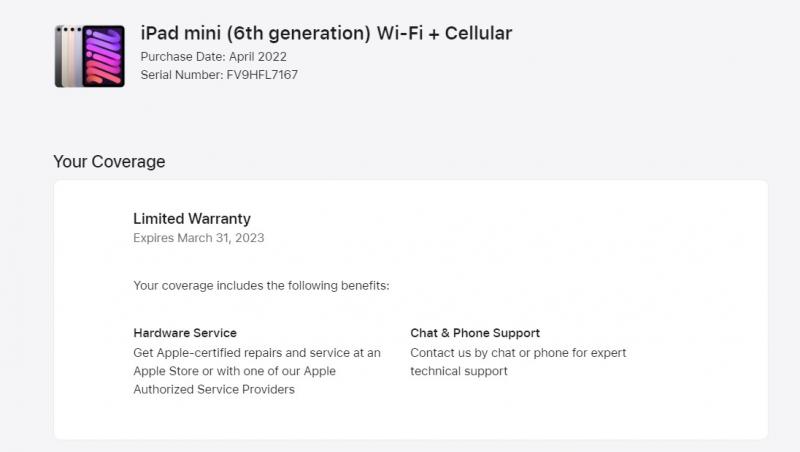Viewport: 800px width, 452px height.
Task: Select serial number FV9HFL7167 text
Action: point(262,75)
